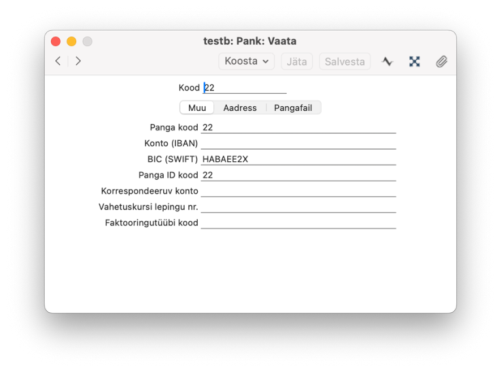Click the window title testb: Pank: Vaata

(250, 41)
